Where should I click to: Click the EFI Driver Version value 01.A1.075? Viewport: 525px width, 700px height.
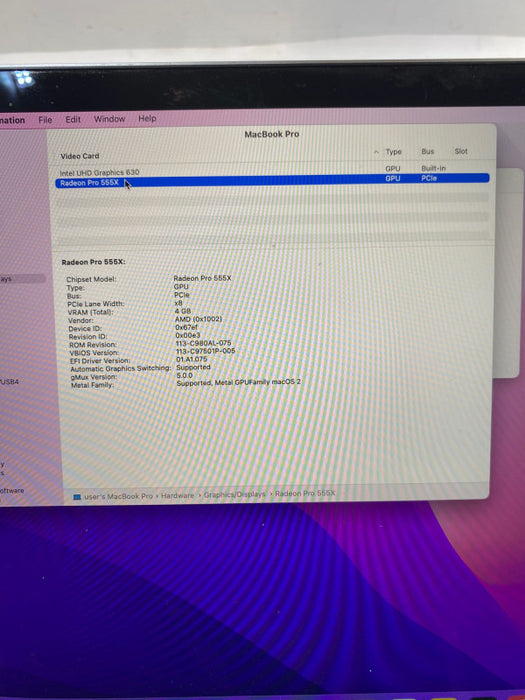coord(192,359)
